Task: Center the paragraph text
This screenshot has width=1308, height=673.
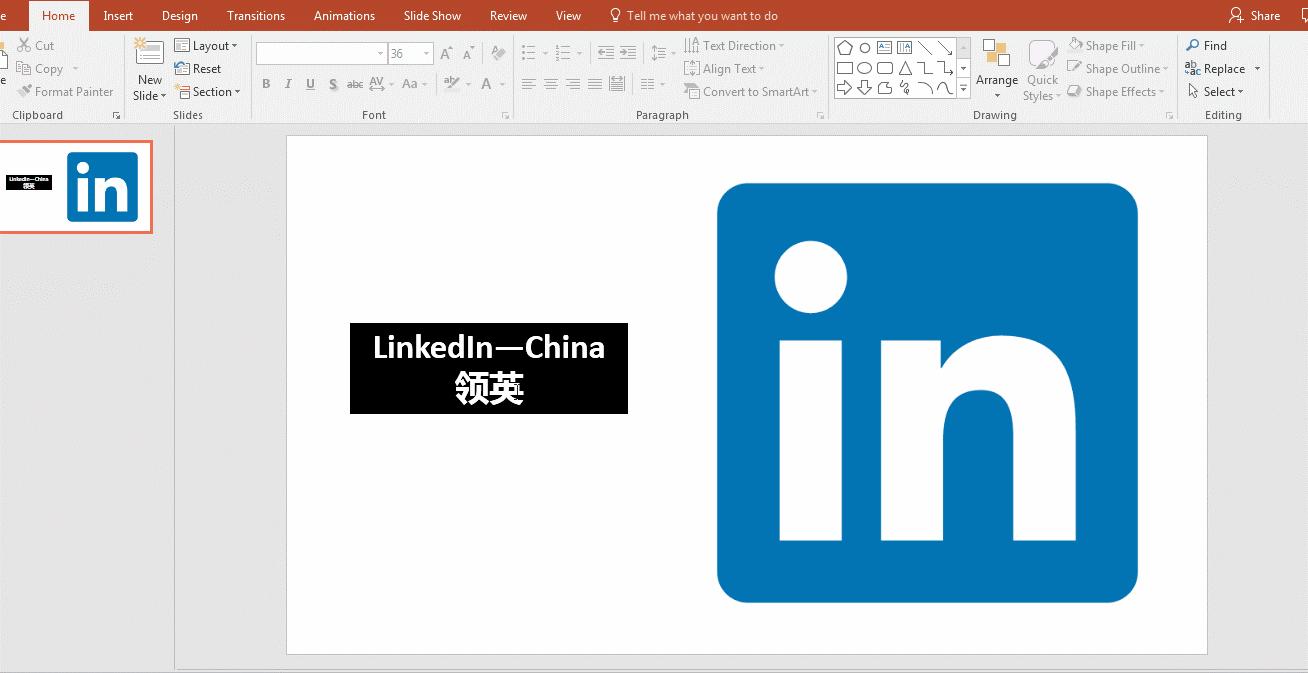Action: 551,85
